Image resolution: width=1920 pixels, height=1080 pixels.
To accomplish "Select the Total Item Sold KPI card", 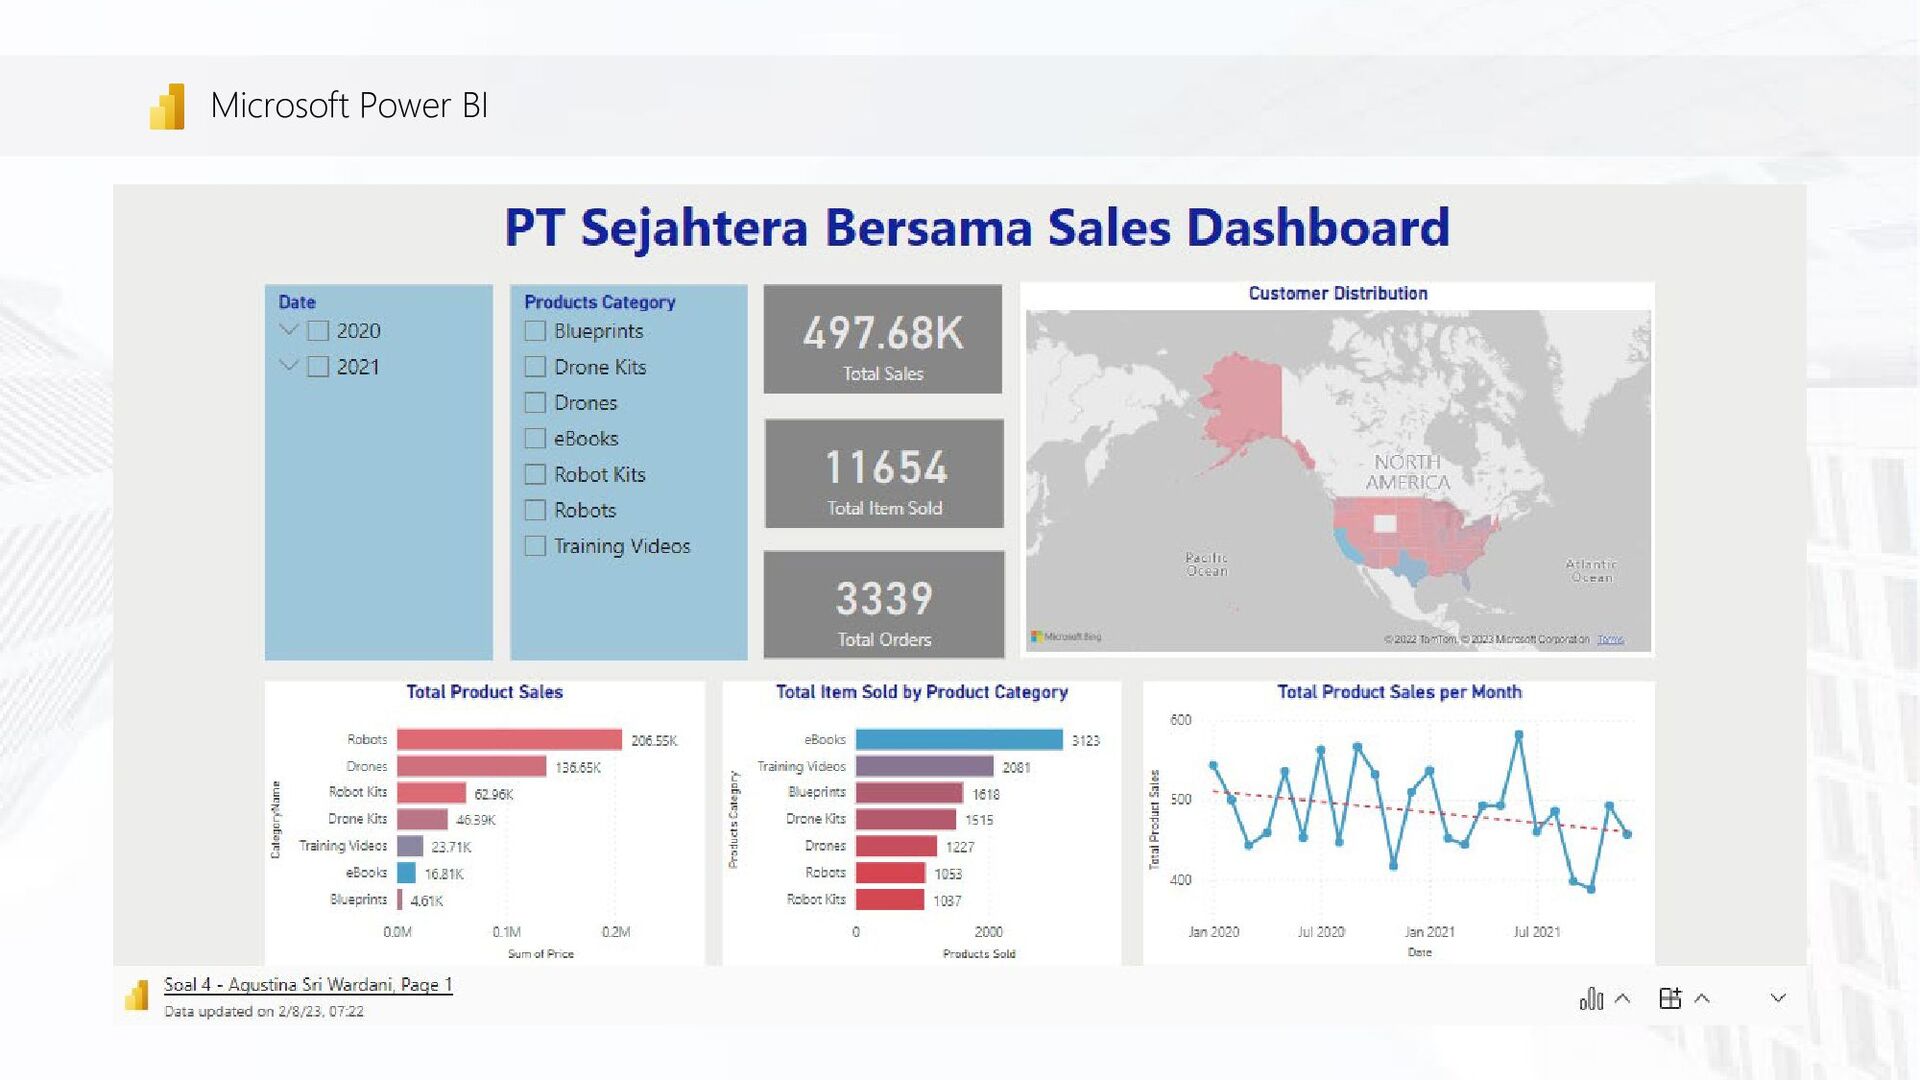I will (883, 473).
